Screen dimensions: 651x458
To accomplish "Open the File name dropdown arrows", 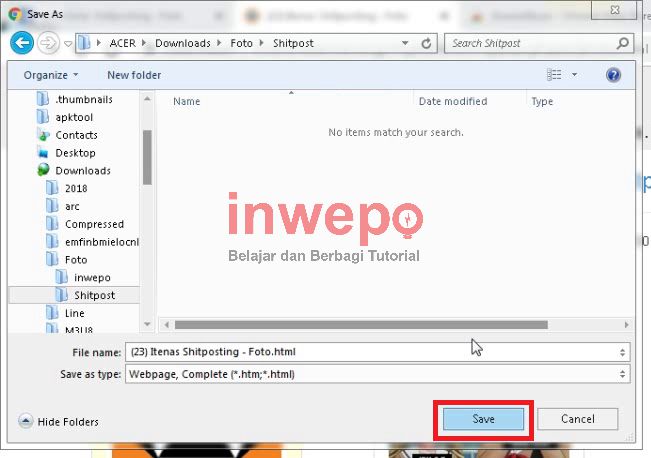I will click(x=622, y=353).
